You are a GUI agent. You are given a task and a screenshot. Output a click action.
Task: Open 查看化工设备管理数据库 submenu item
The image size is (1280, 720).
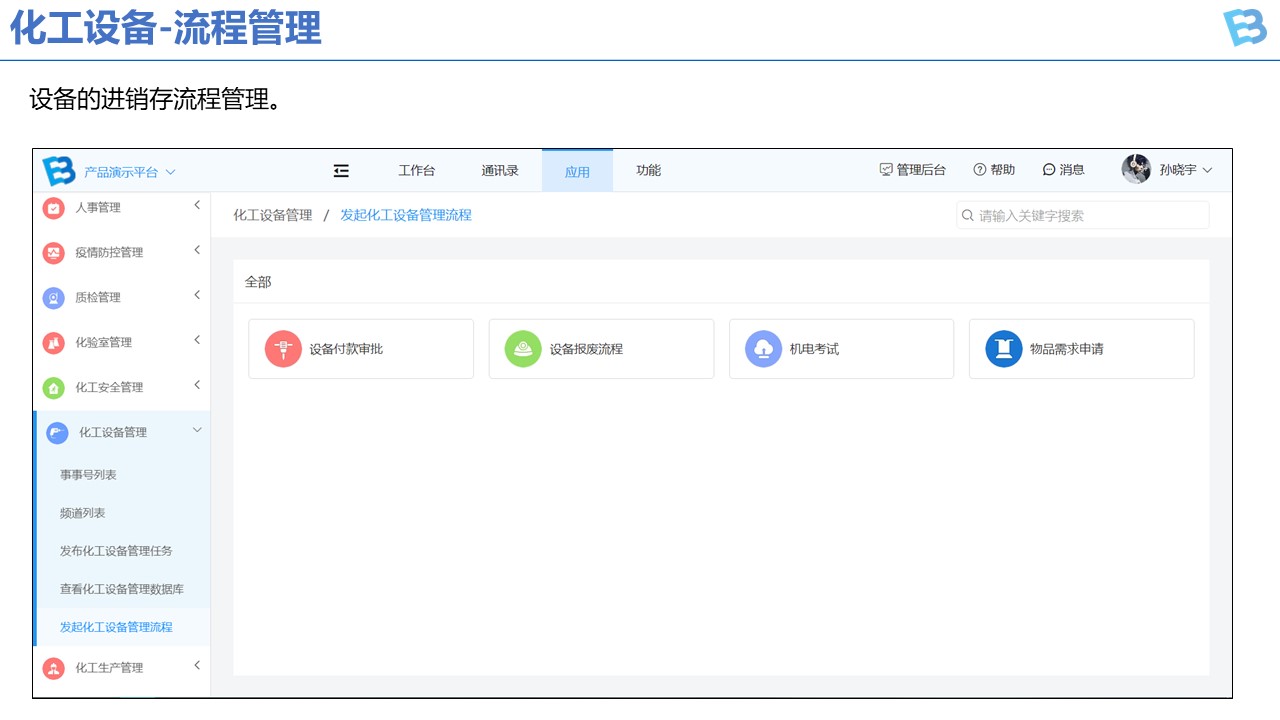pos(121,589)
